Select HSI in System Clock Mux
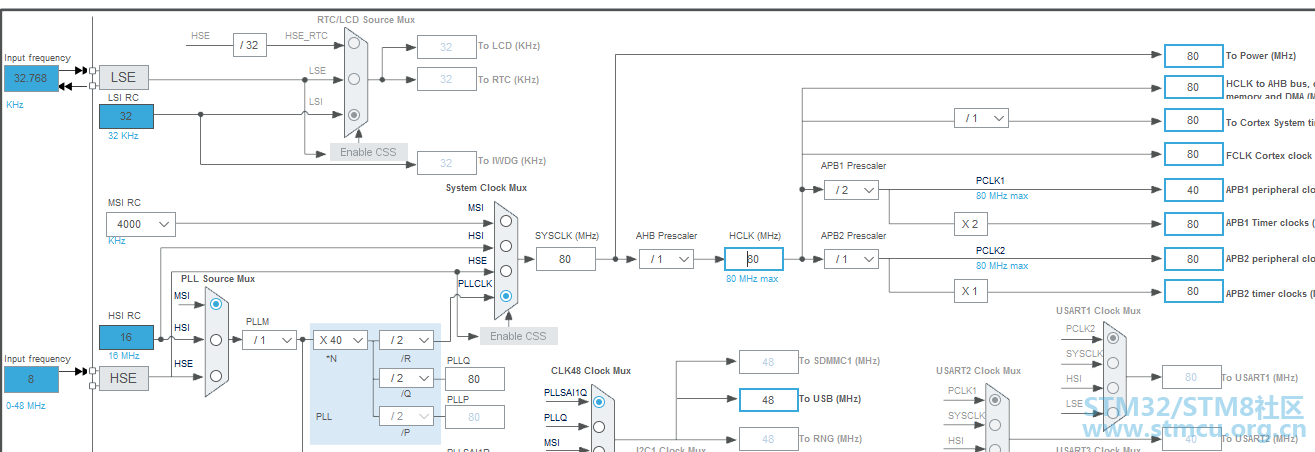The image size is (1315, 452). 506,246
